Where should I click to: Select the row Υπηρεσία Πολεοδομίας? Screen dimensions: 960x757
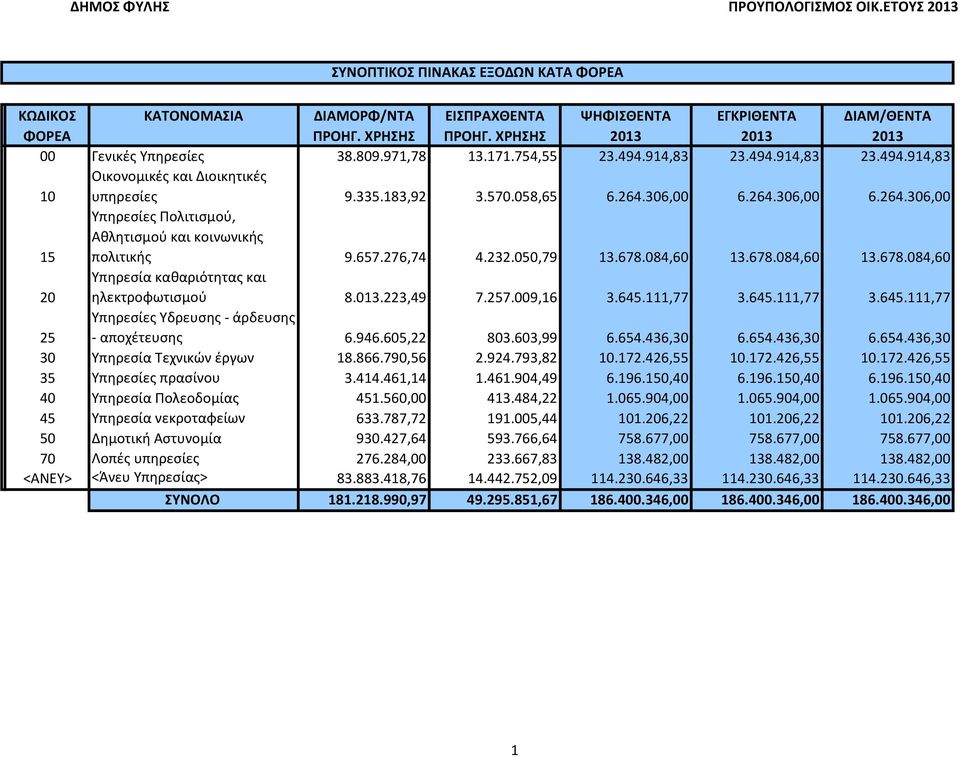[x=165, y=399]
